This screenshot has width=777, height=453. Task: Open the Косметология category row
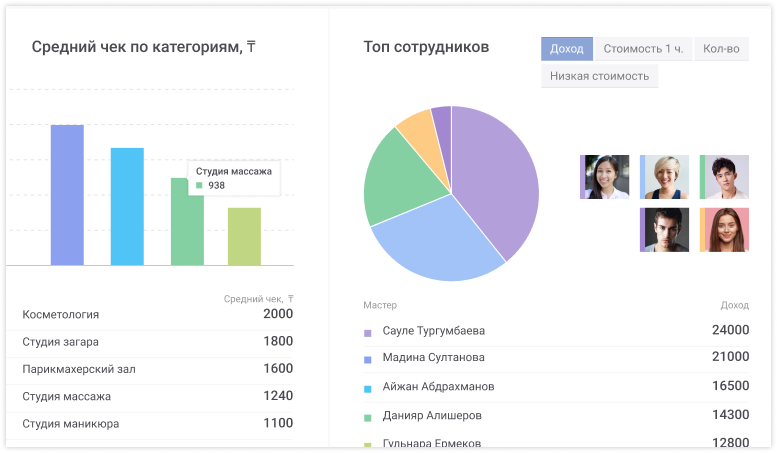157,314
